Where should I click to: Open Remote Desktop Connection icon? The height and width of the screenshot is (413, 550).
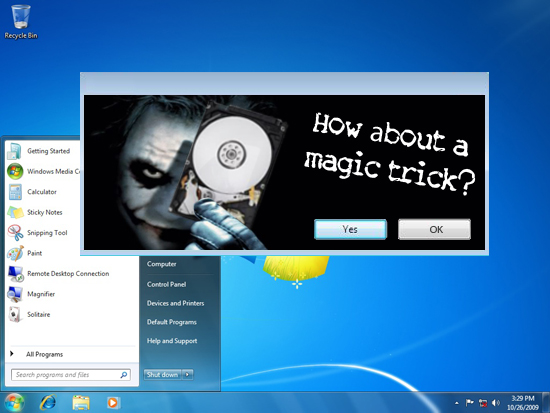pyautogui.click(x=15, y=274)
